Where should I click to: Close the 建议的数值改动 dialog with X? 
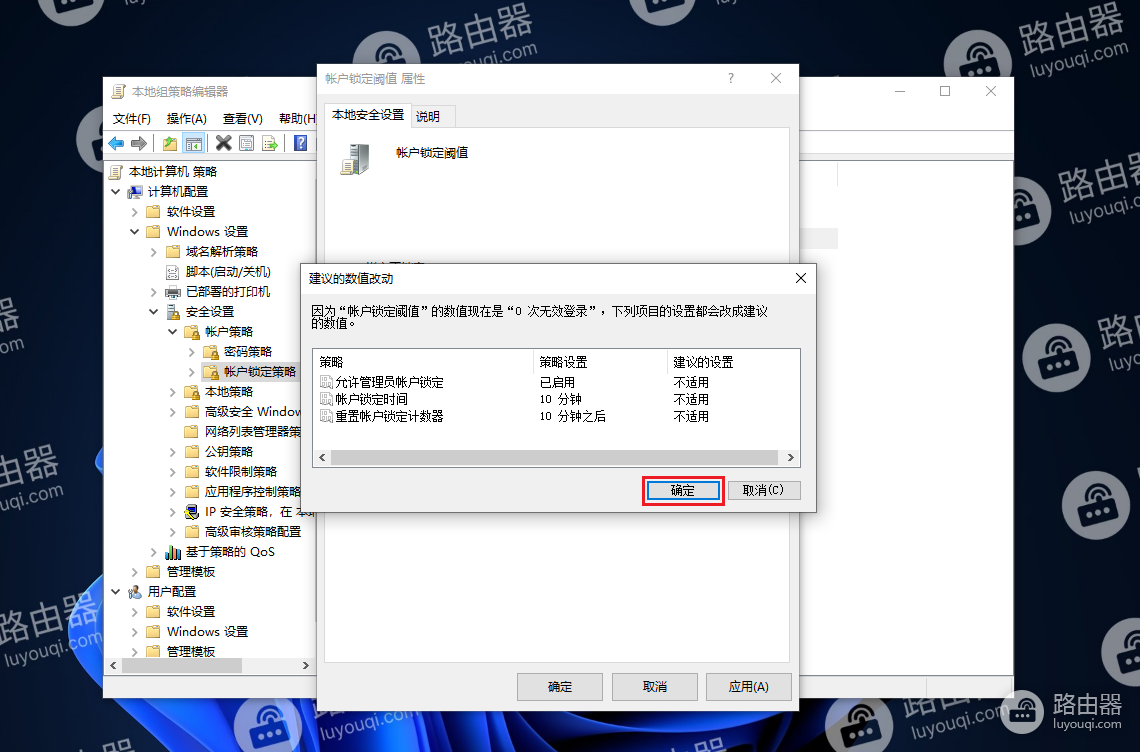tap(800, 279)
